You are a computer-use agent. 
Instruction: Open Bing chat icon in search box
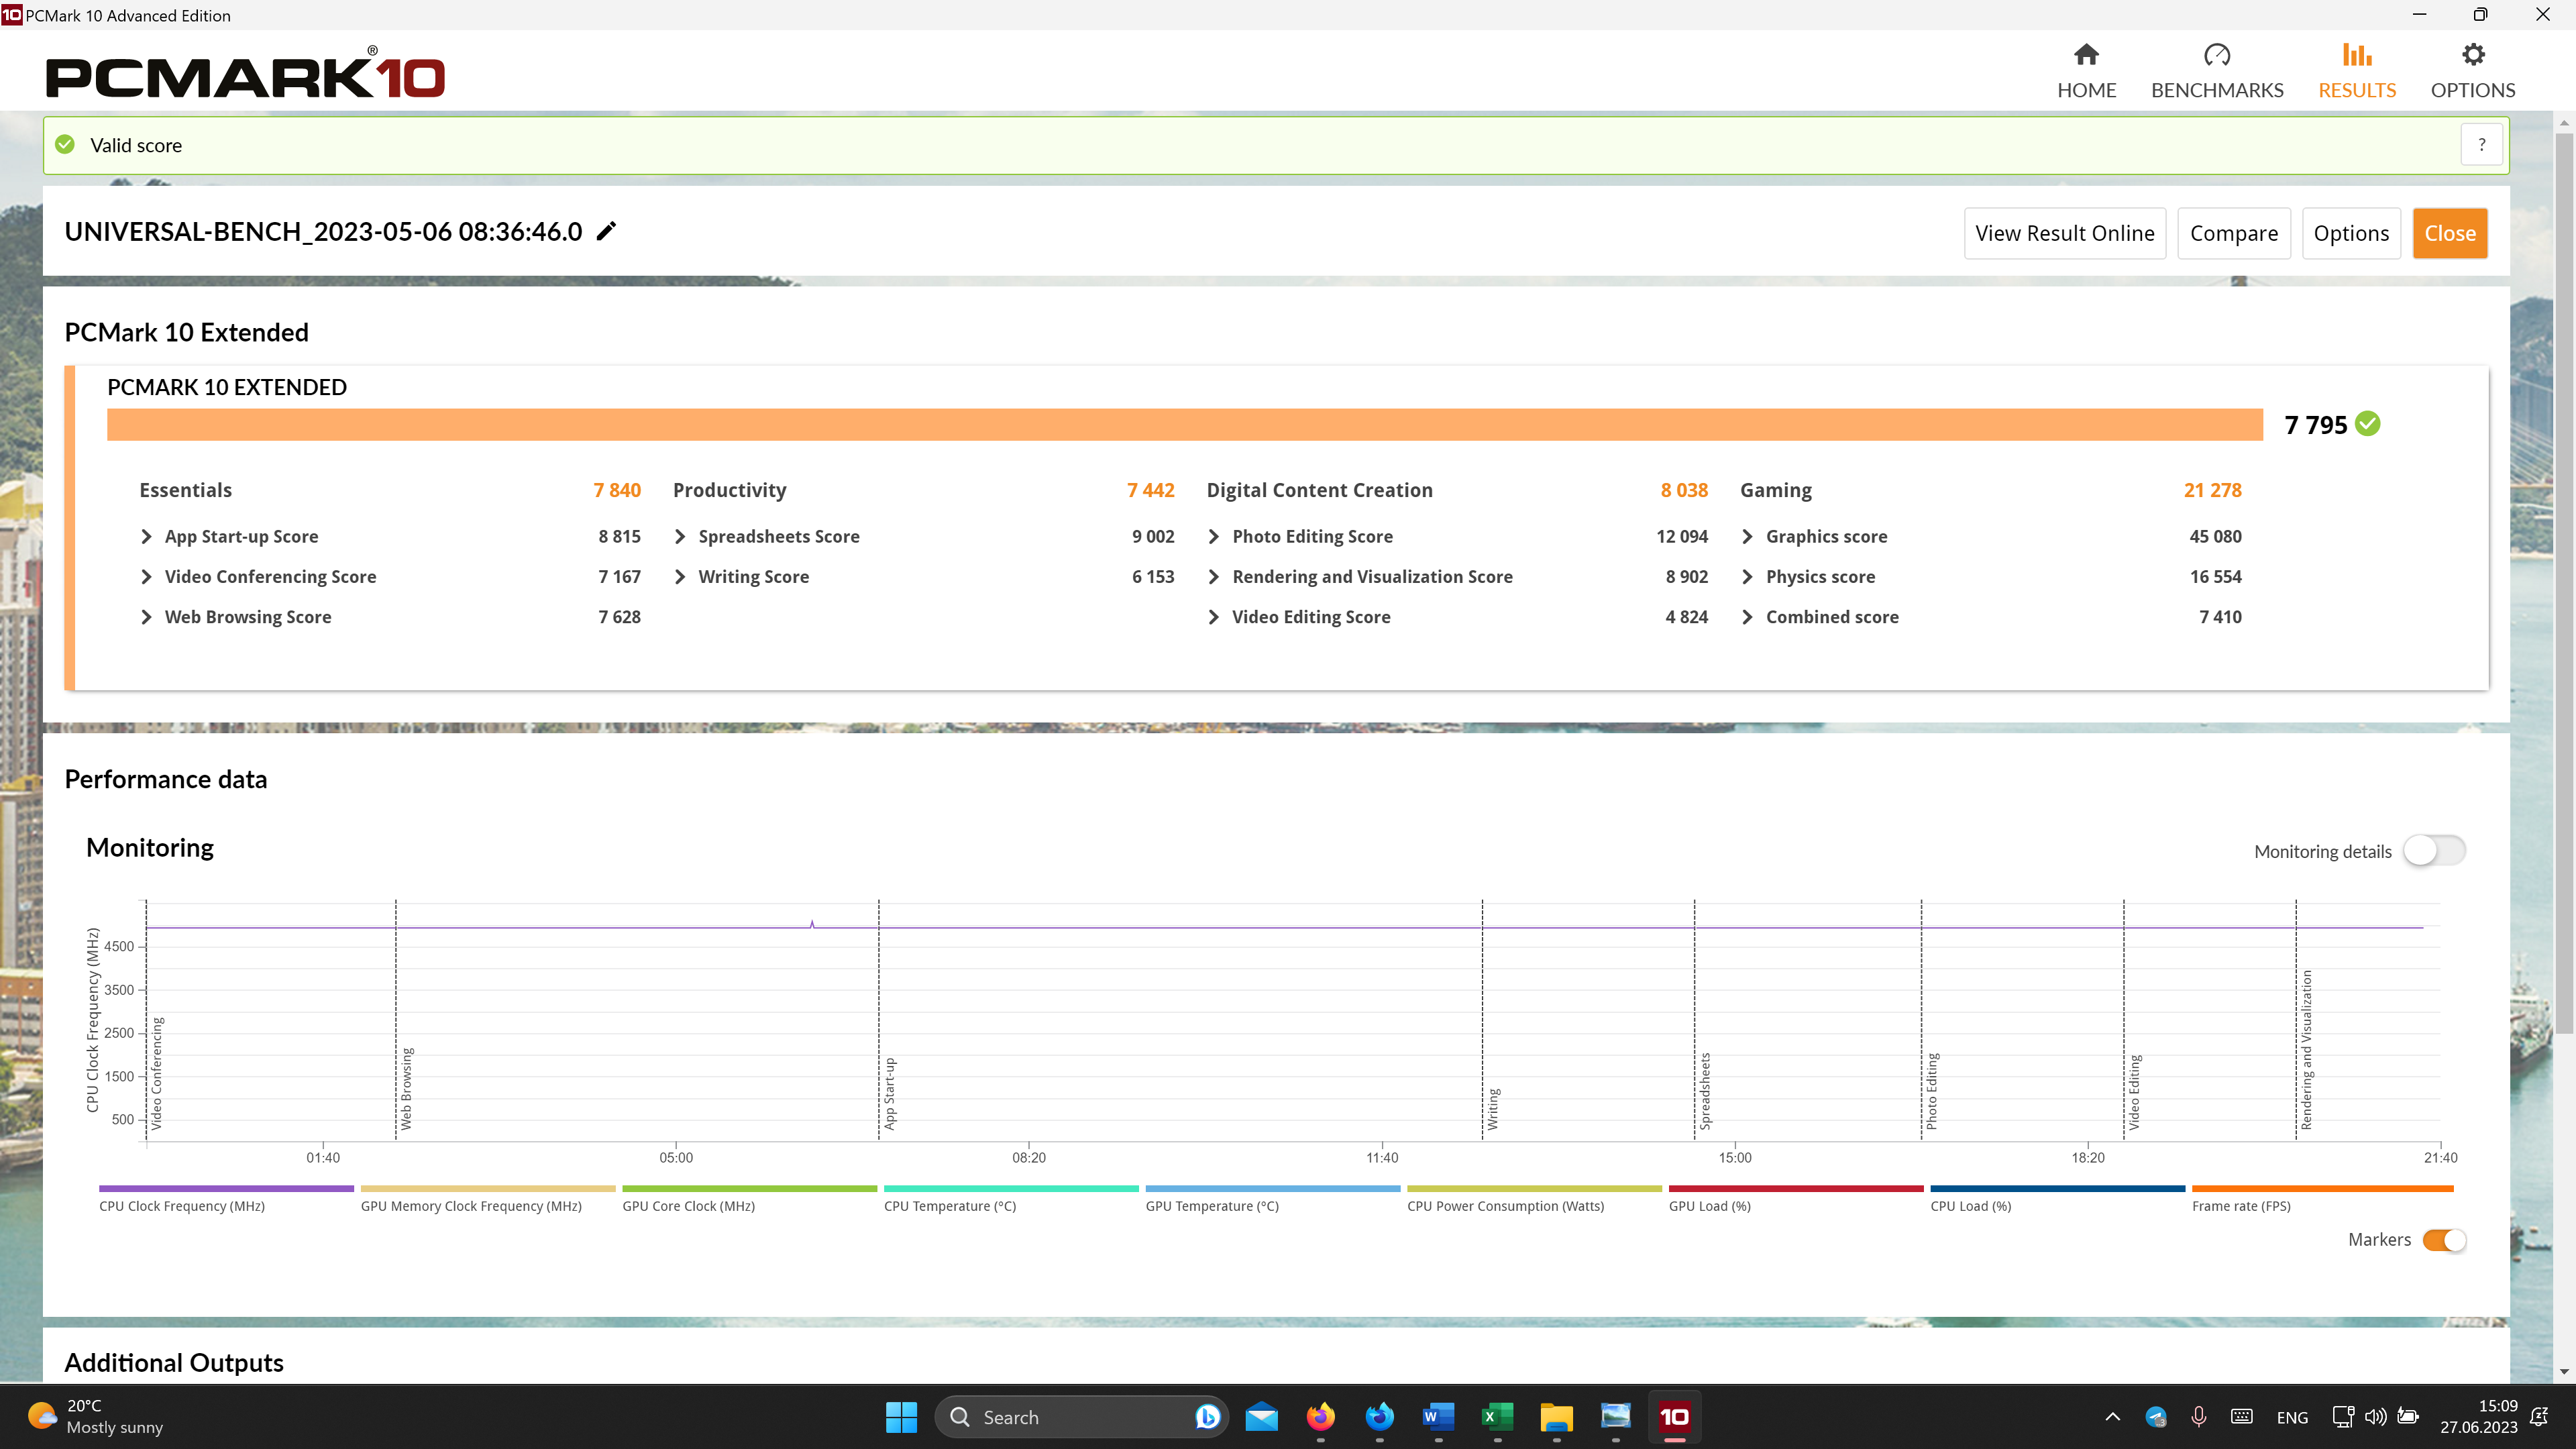pos(1207,1417)
